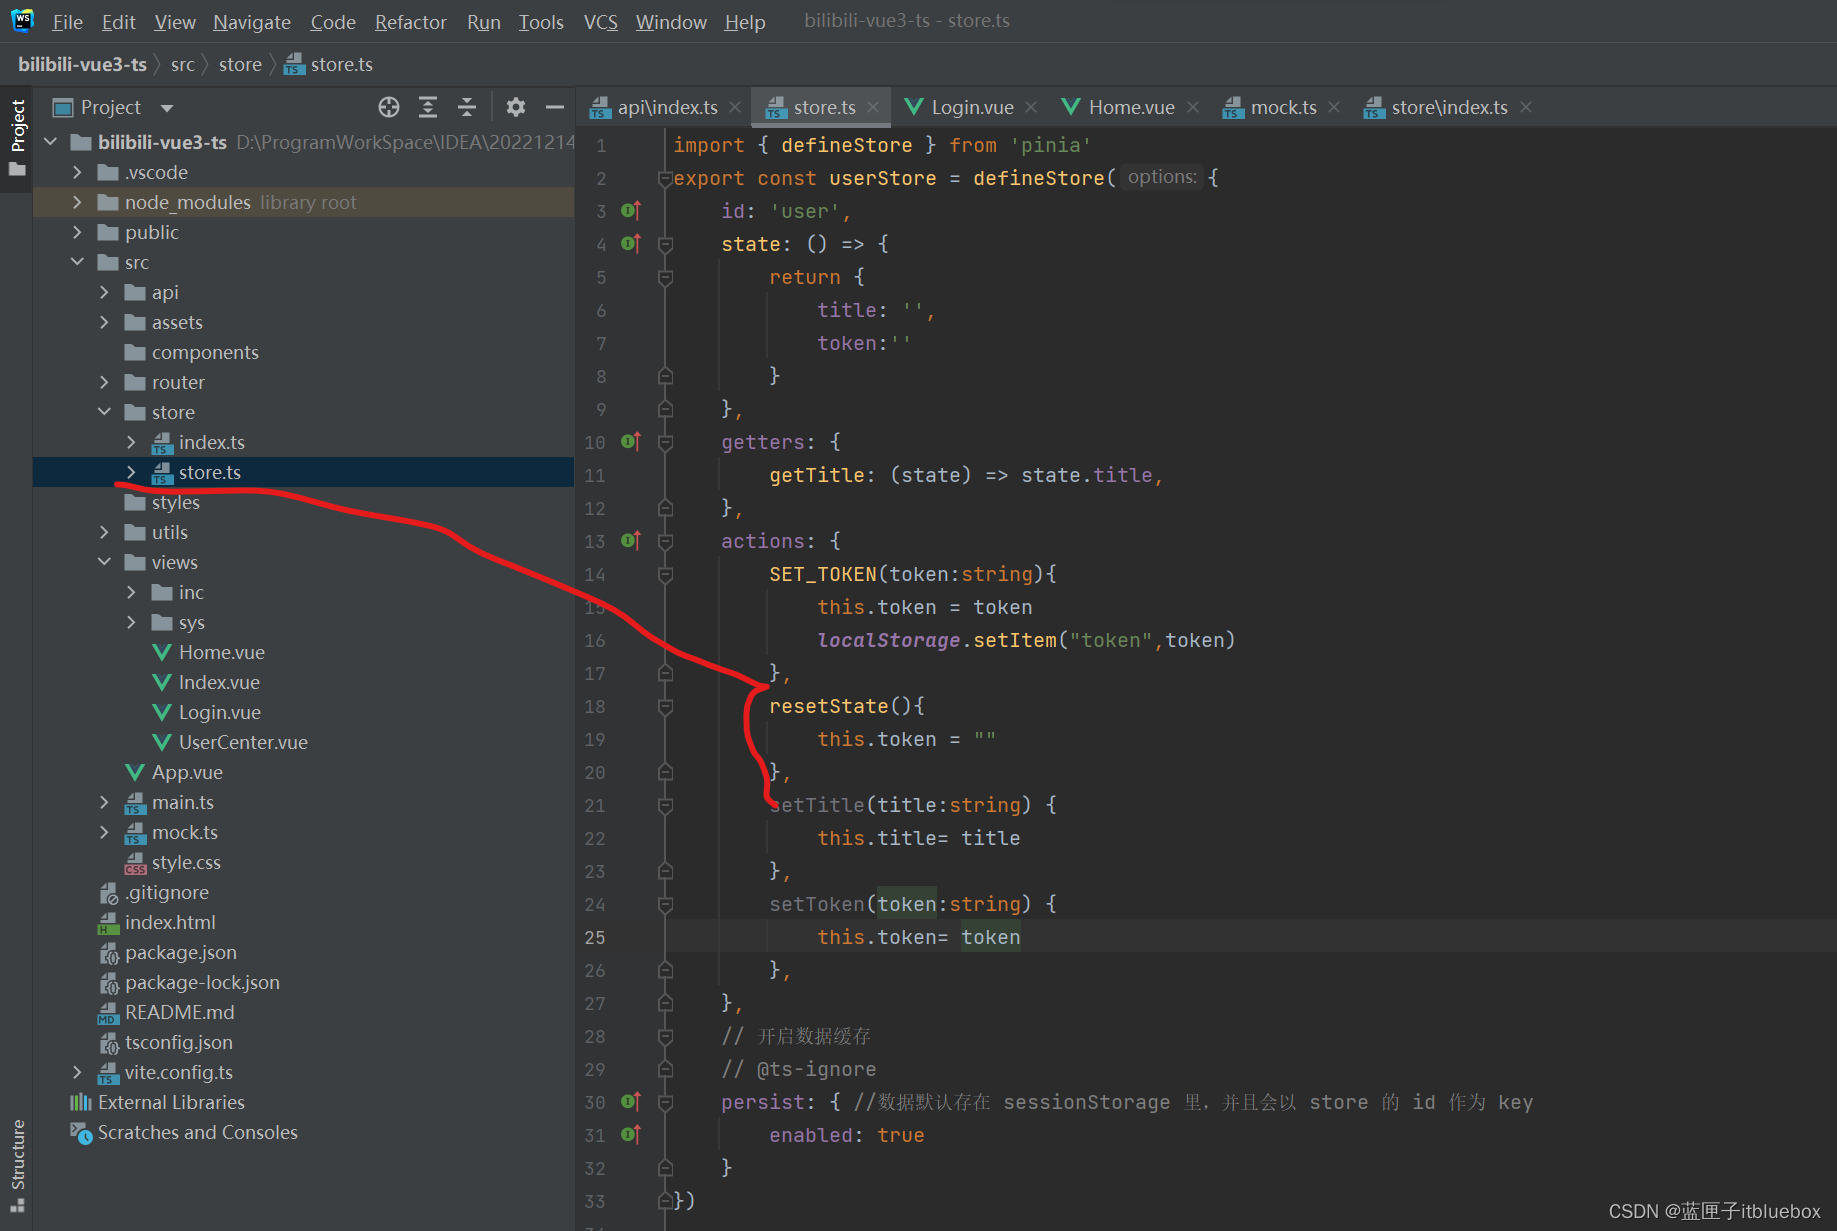Click the override gutter icon on line 3

(x=630, y=211)
